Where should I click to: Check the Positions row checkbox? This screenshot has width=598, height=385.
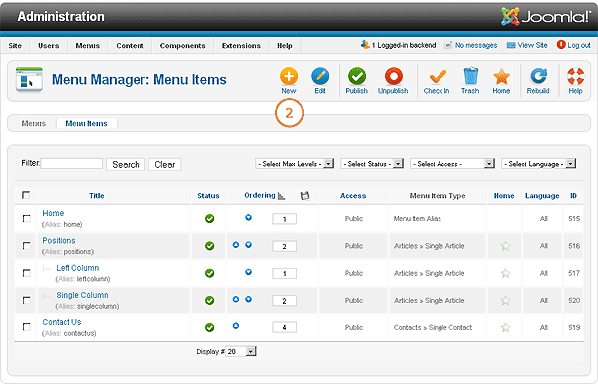pos(26,246)
